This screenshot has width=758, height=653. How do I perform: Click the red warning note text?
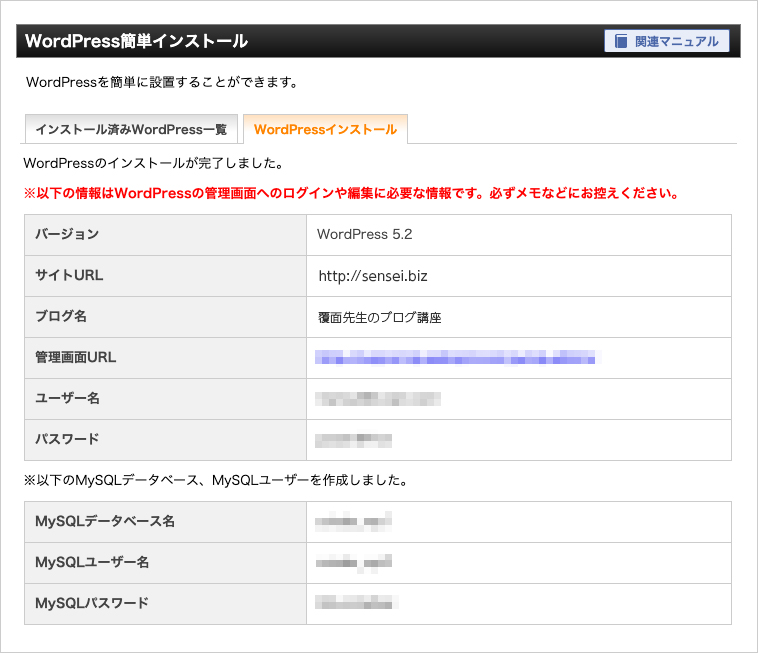coord(351,193)
